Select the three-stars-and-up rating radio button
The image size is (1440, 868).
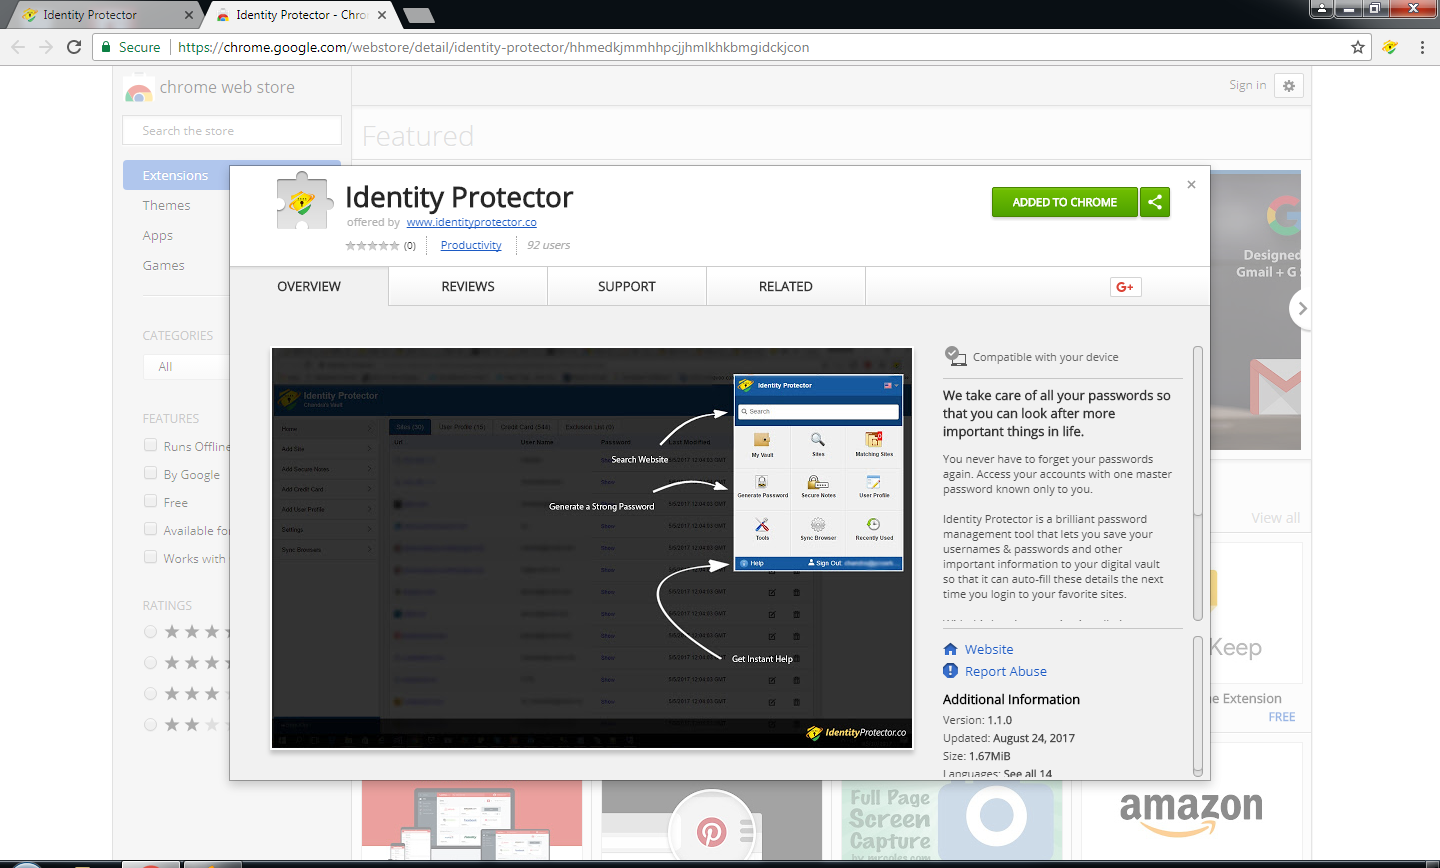coord(150,694)
